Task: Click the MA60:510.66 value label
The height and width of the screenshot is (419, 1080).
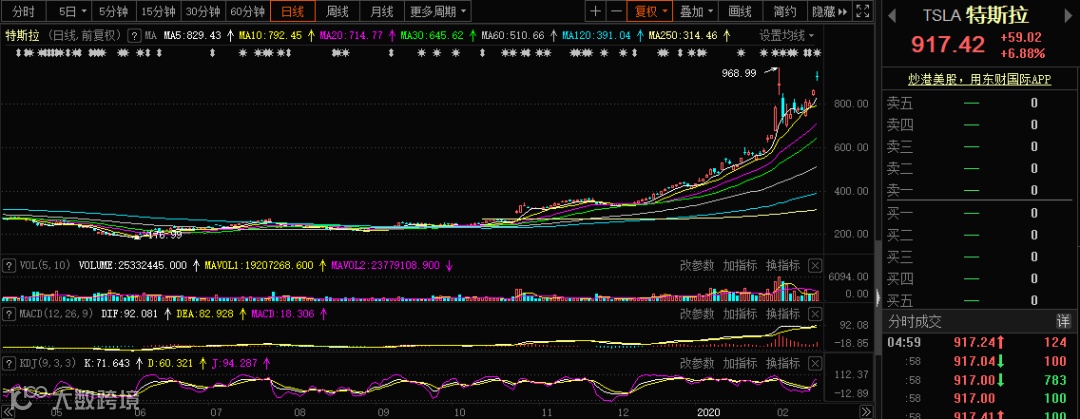Action: coord(512,35)
